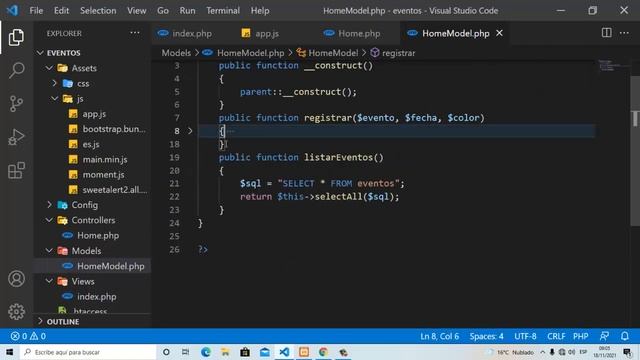Viewport: 640px width, 360px height.
Task: Change language mode via PHP
Action: tap(580, 336)
